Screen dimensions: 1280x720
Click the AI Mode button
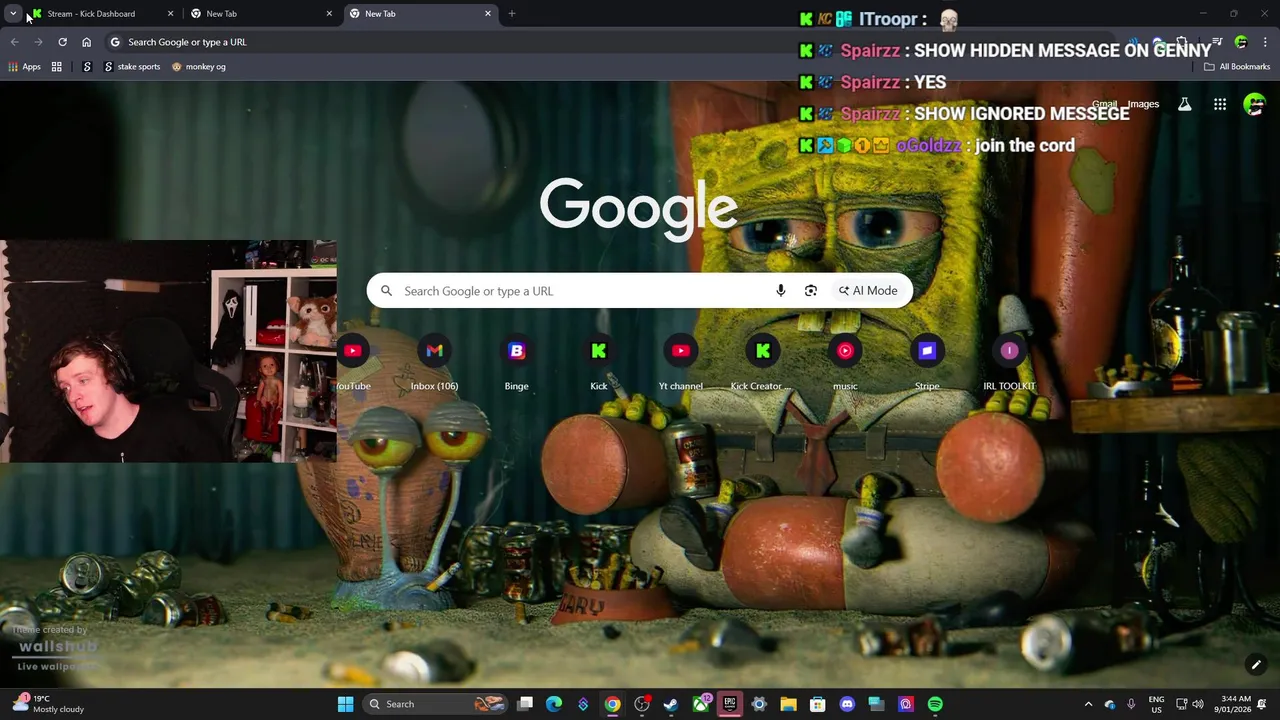pos(868,291)
